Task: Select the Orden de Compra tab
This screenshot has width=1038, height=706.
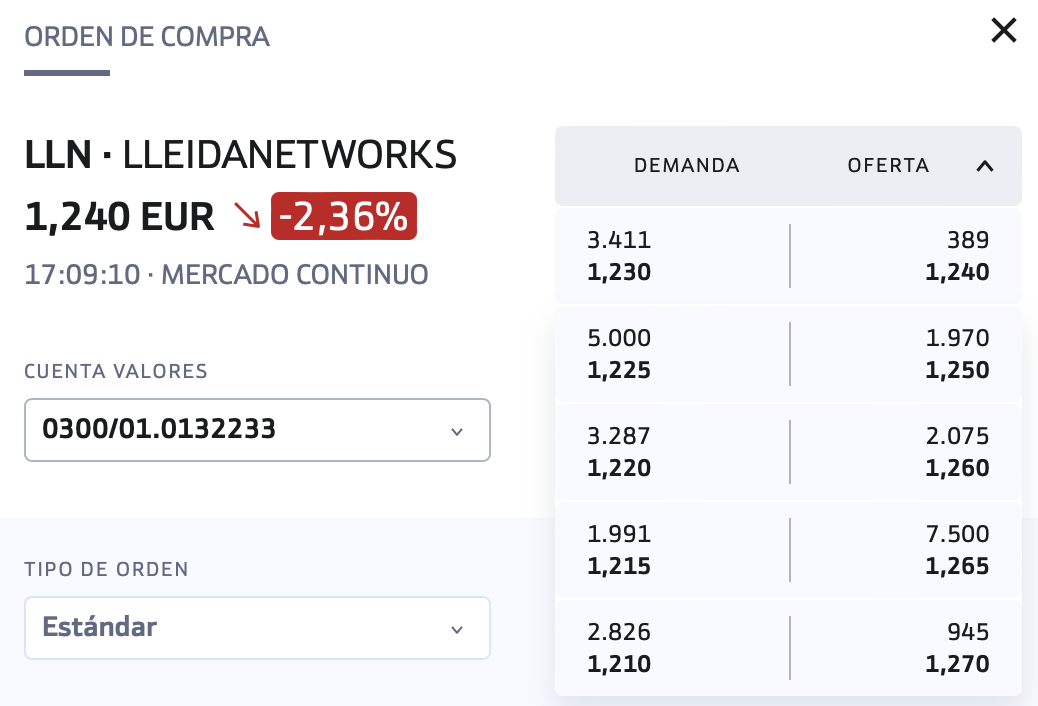Action: pyautogui.click(x=147, y=37)
